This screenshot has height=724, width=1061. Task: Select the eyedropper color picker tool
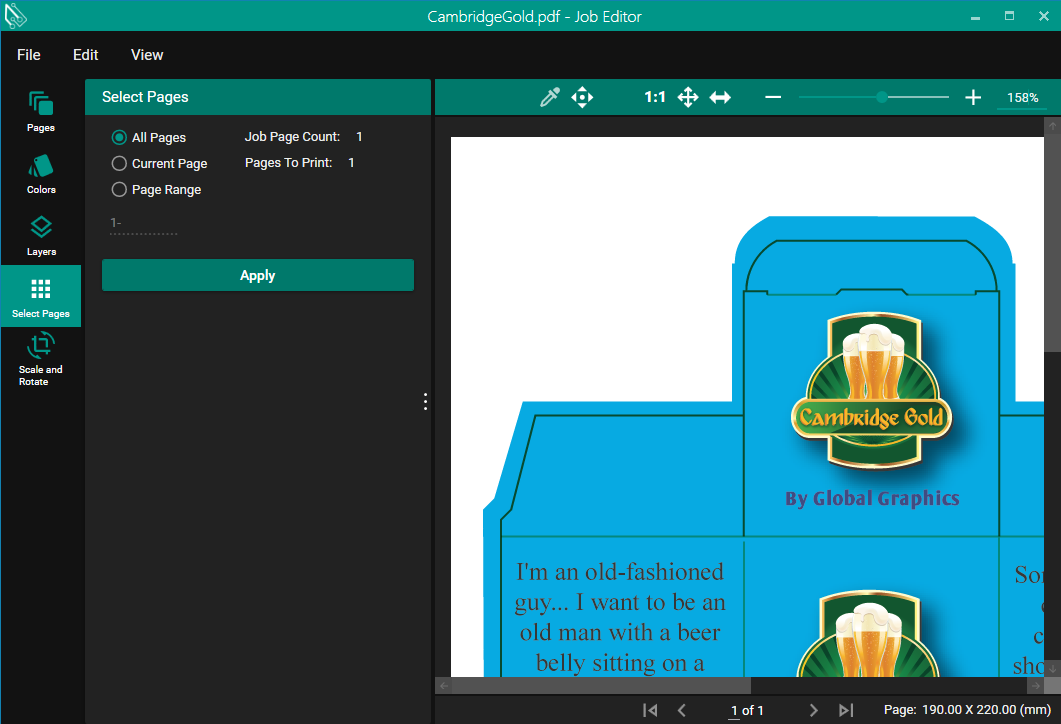click(x=549, y=97)
